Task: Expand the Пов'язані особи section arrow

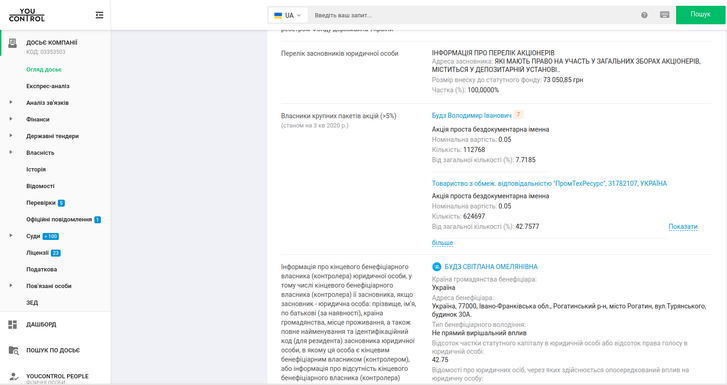Action: tap(11, 285)
